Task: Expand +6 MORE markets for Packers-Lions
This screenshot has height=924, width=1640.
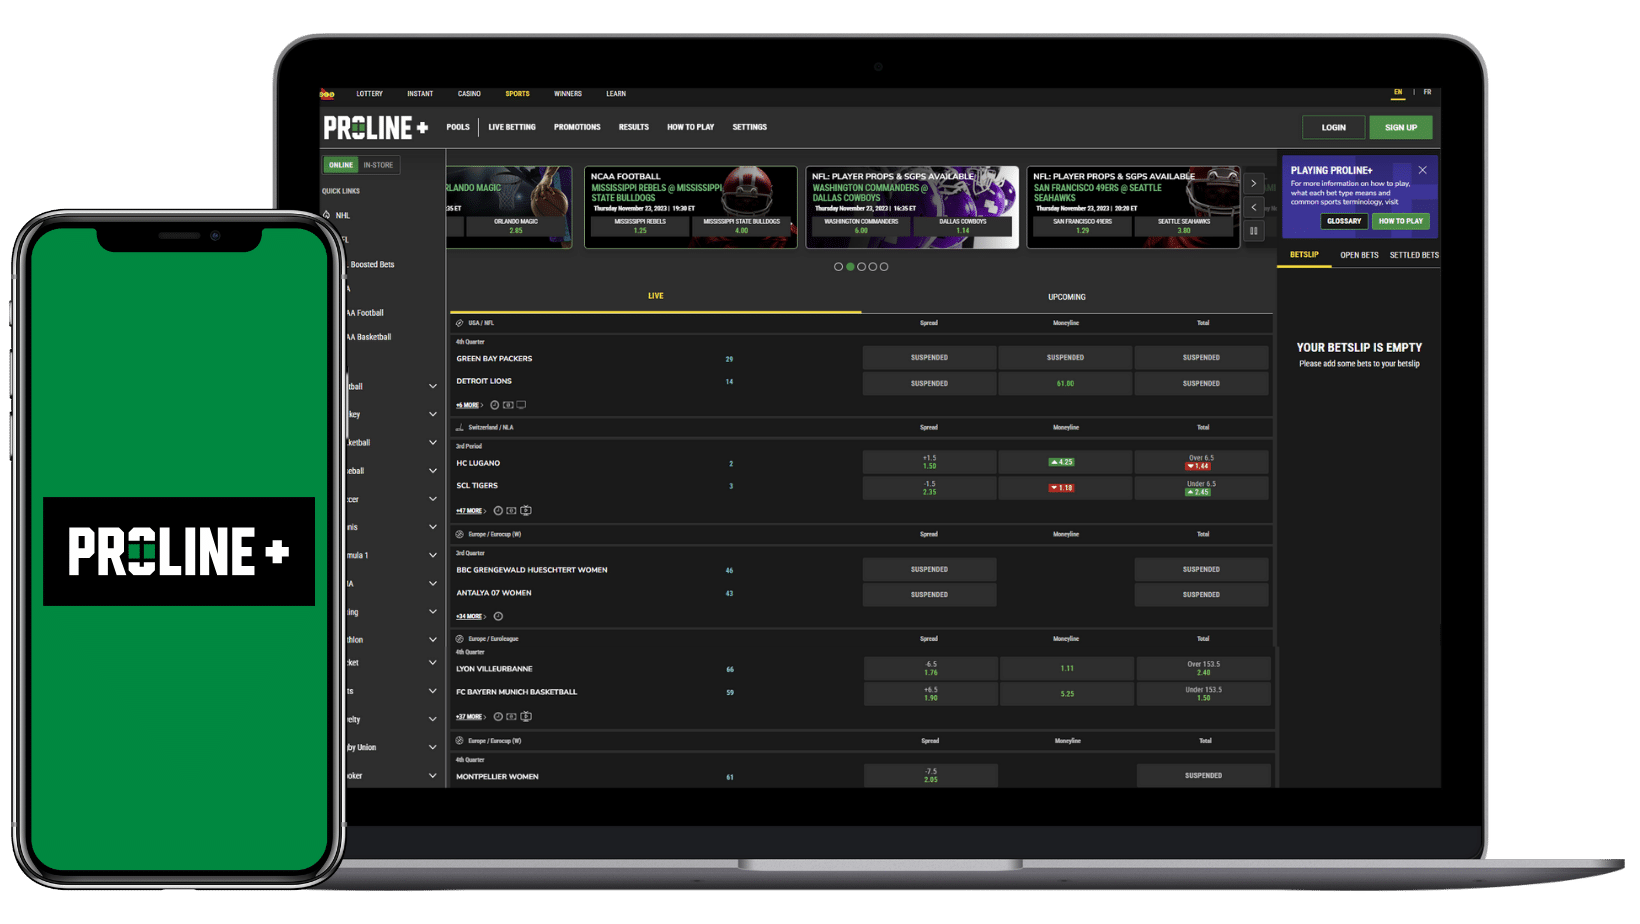Action: point(469,405)
